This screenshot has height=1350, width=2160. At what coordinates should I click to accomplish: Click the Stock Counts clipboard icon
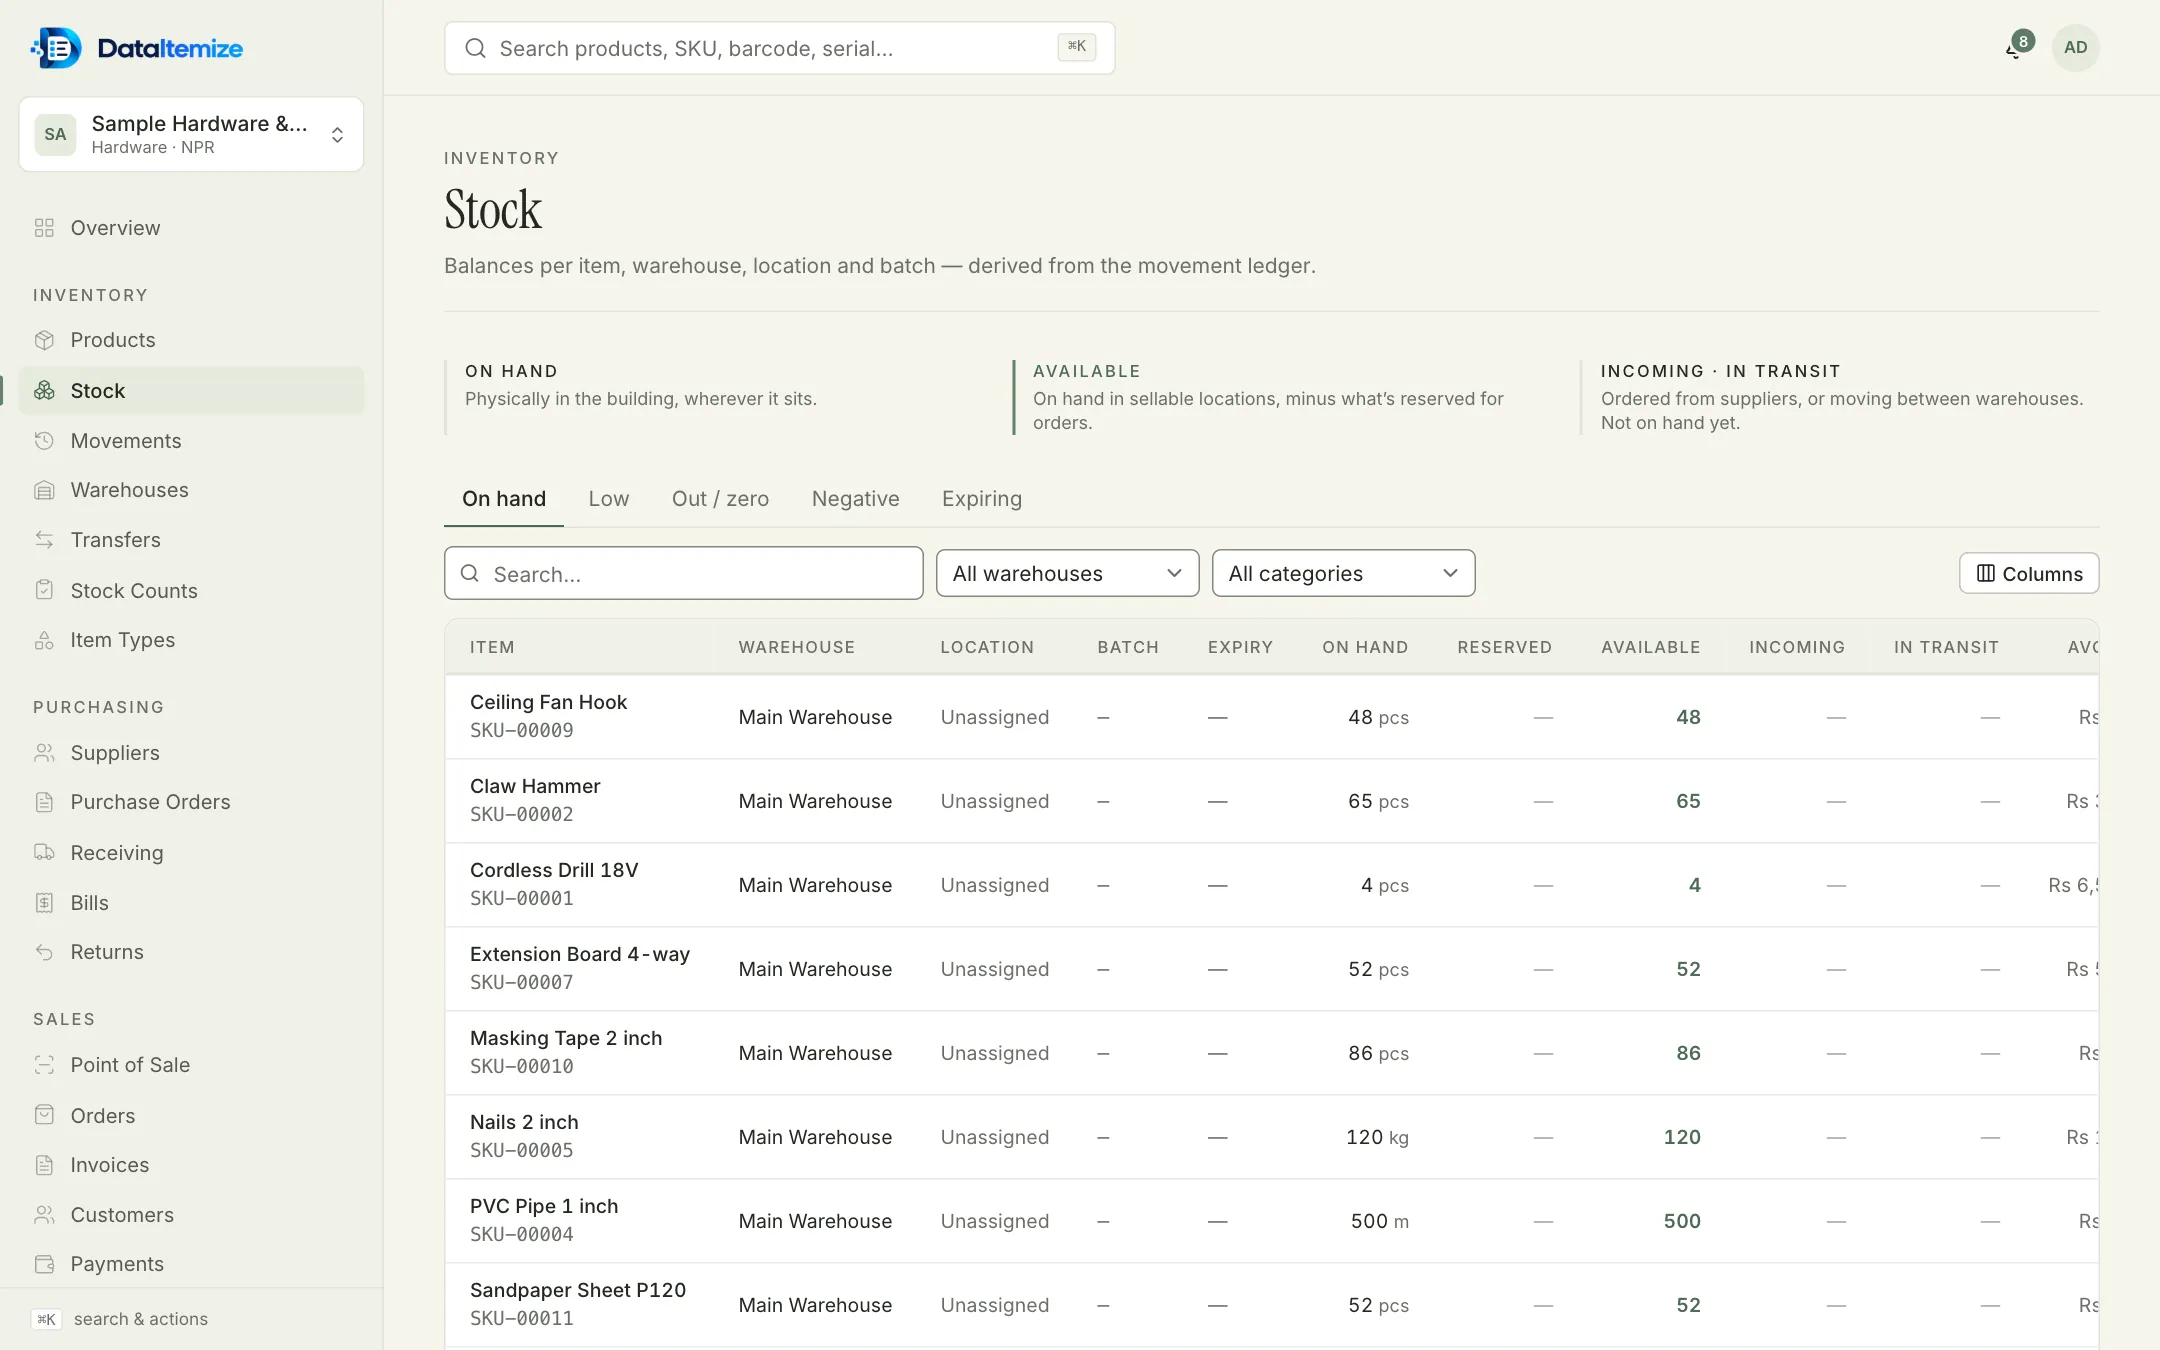click(x=44, y=591)
